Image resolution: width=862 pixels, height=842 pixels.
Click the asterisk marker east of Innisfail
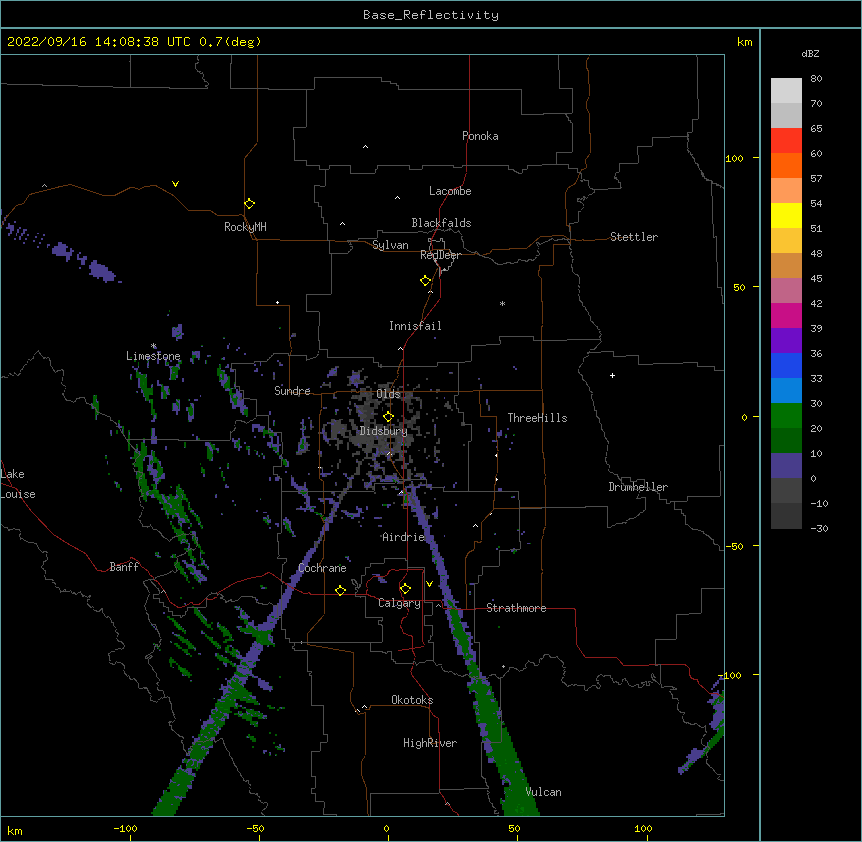[x=502, y=303]
